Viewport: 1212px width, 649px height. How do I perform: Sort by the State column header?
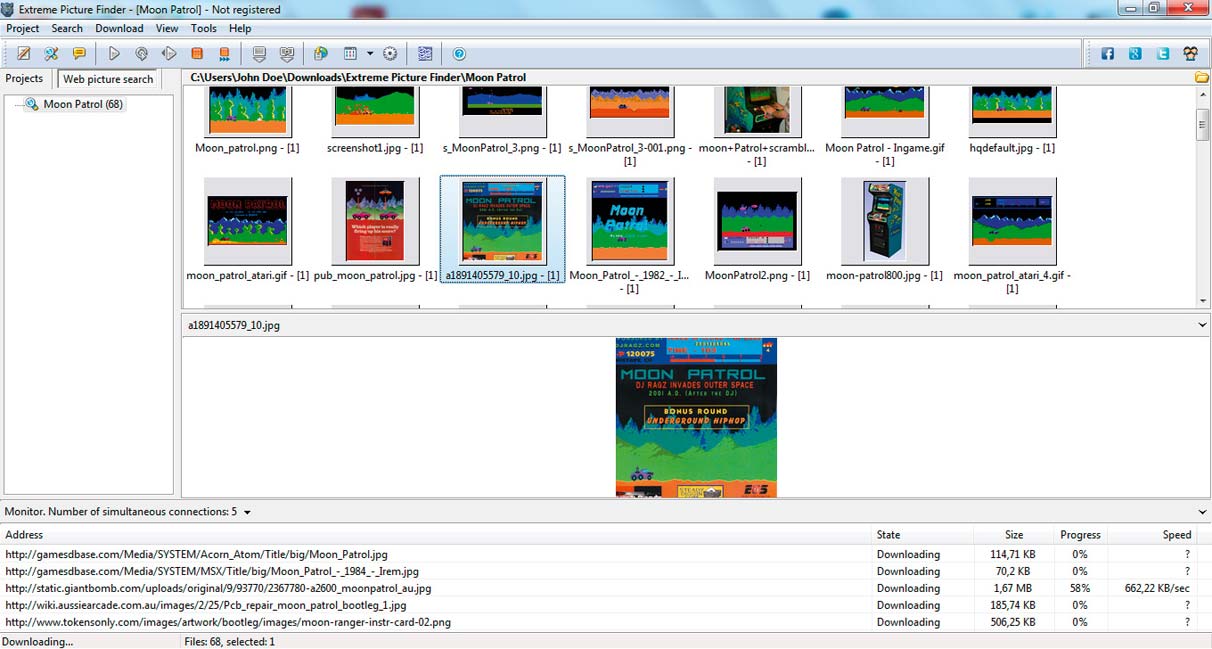(x=923, y=535)
